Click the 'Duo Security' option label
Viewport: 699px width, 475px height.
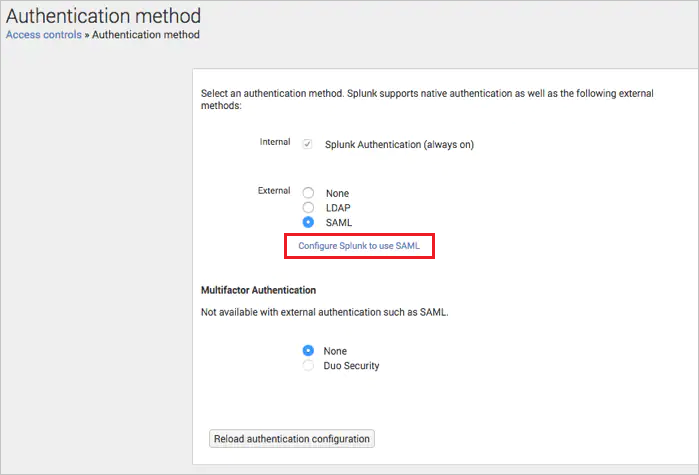[x=351, y=366]
